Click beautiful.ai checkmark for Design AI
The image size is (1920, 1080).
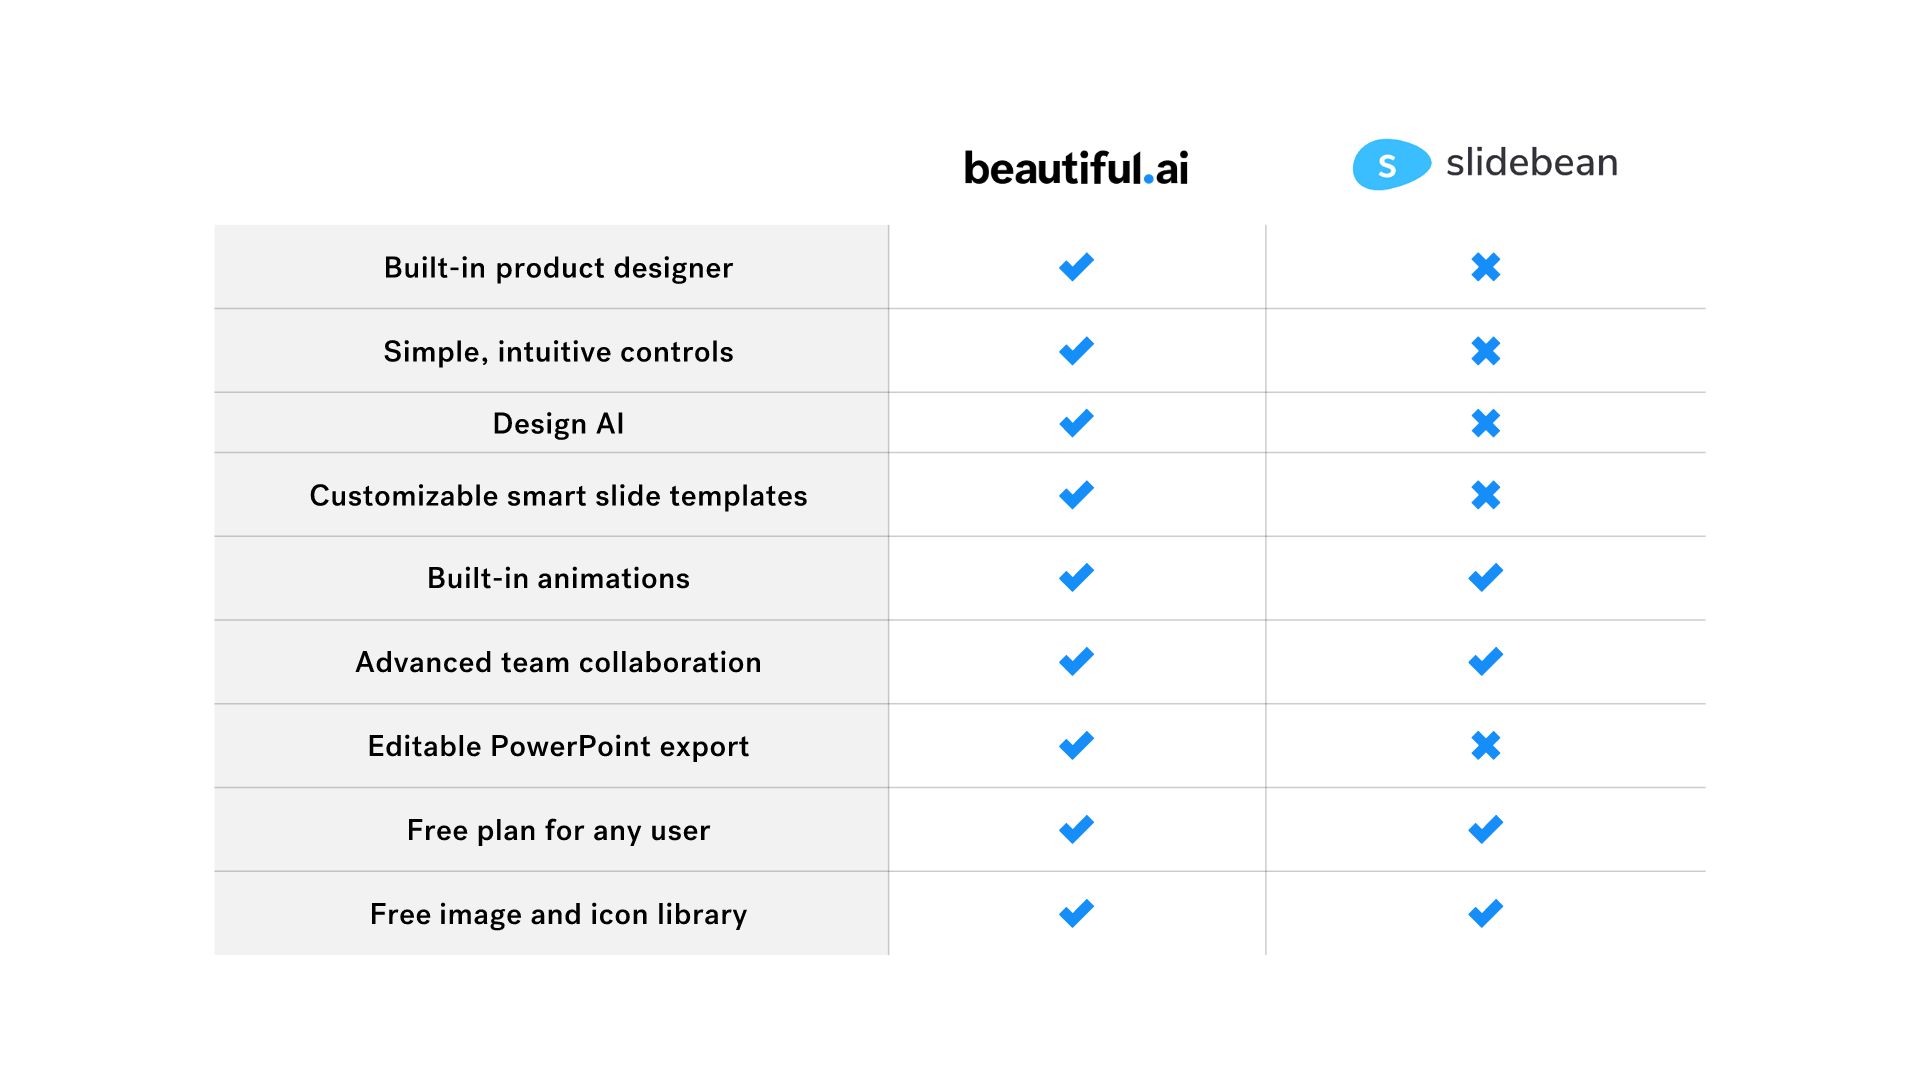click(x=1077, y=423)
